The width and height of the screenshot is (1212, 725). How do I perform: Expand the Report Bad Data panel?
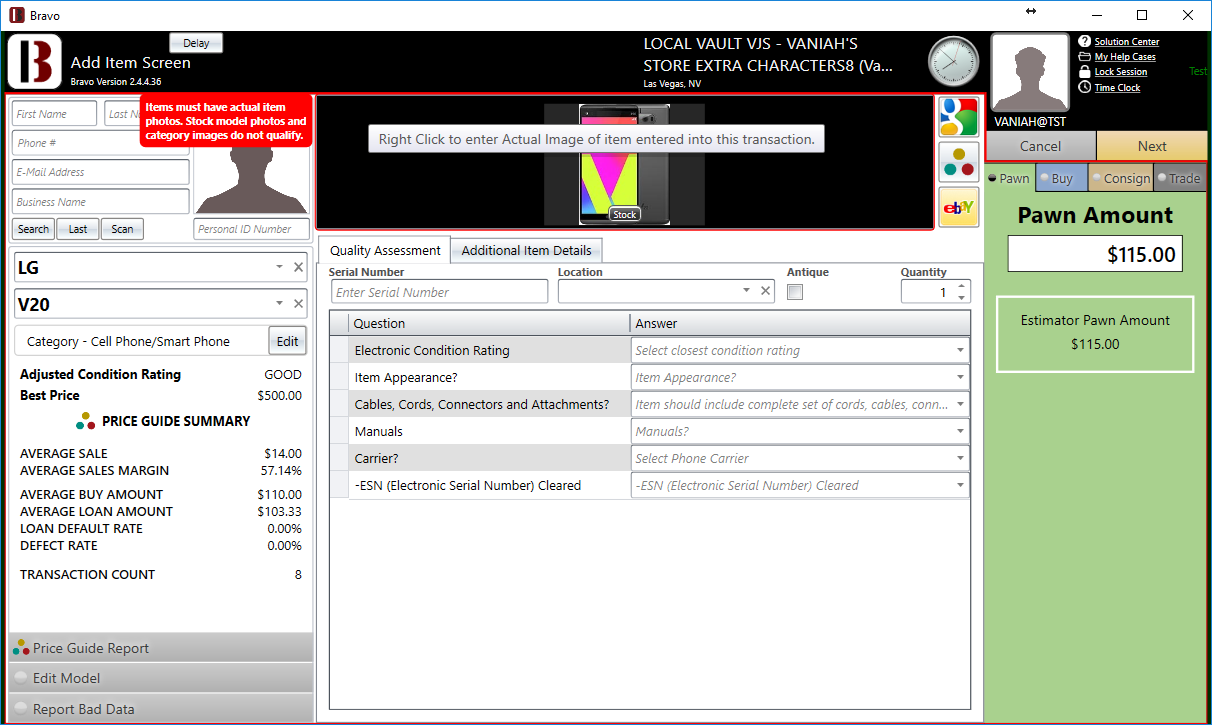coord(160,709)
